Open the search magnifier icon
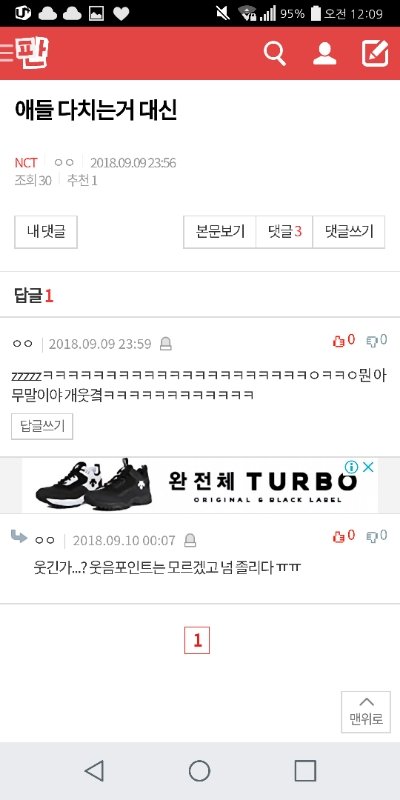 pos(274,54)
